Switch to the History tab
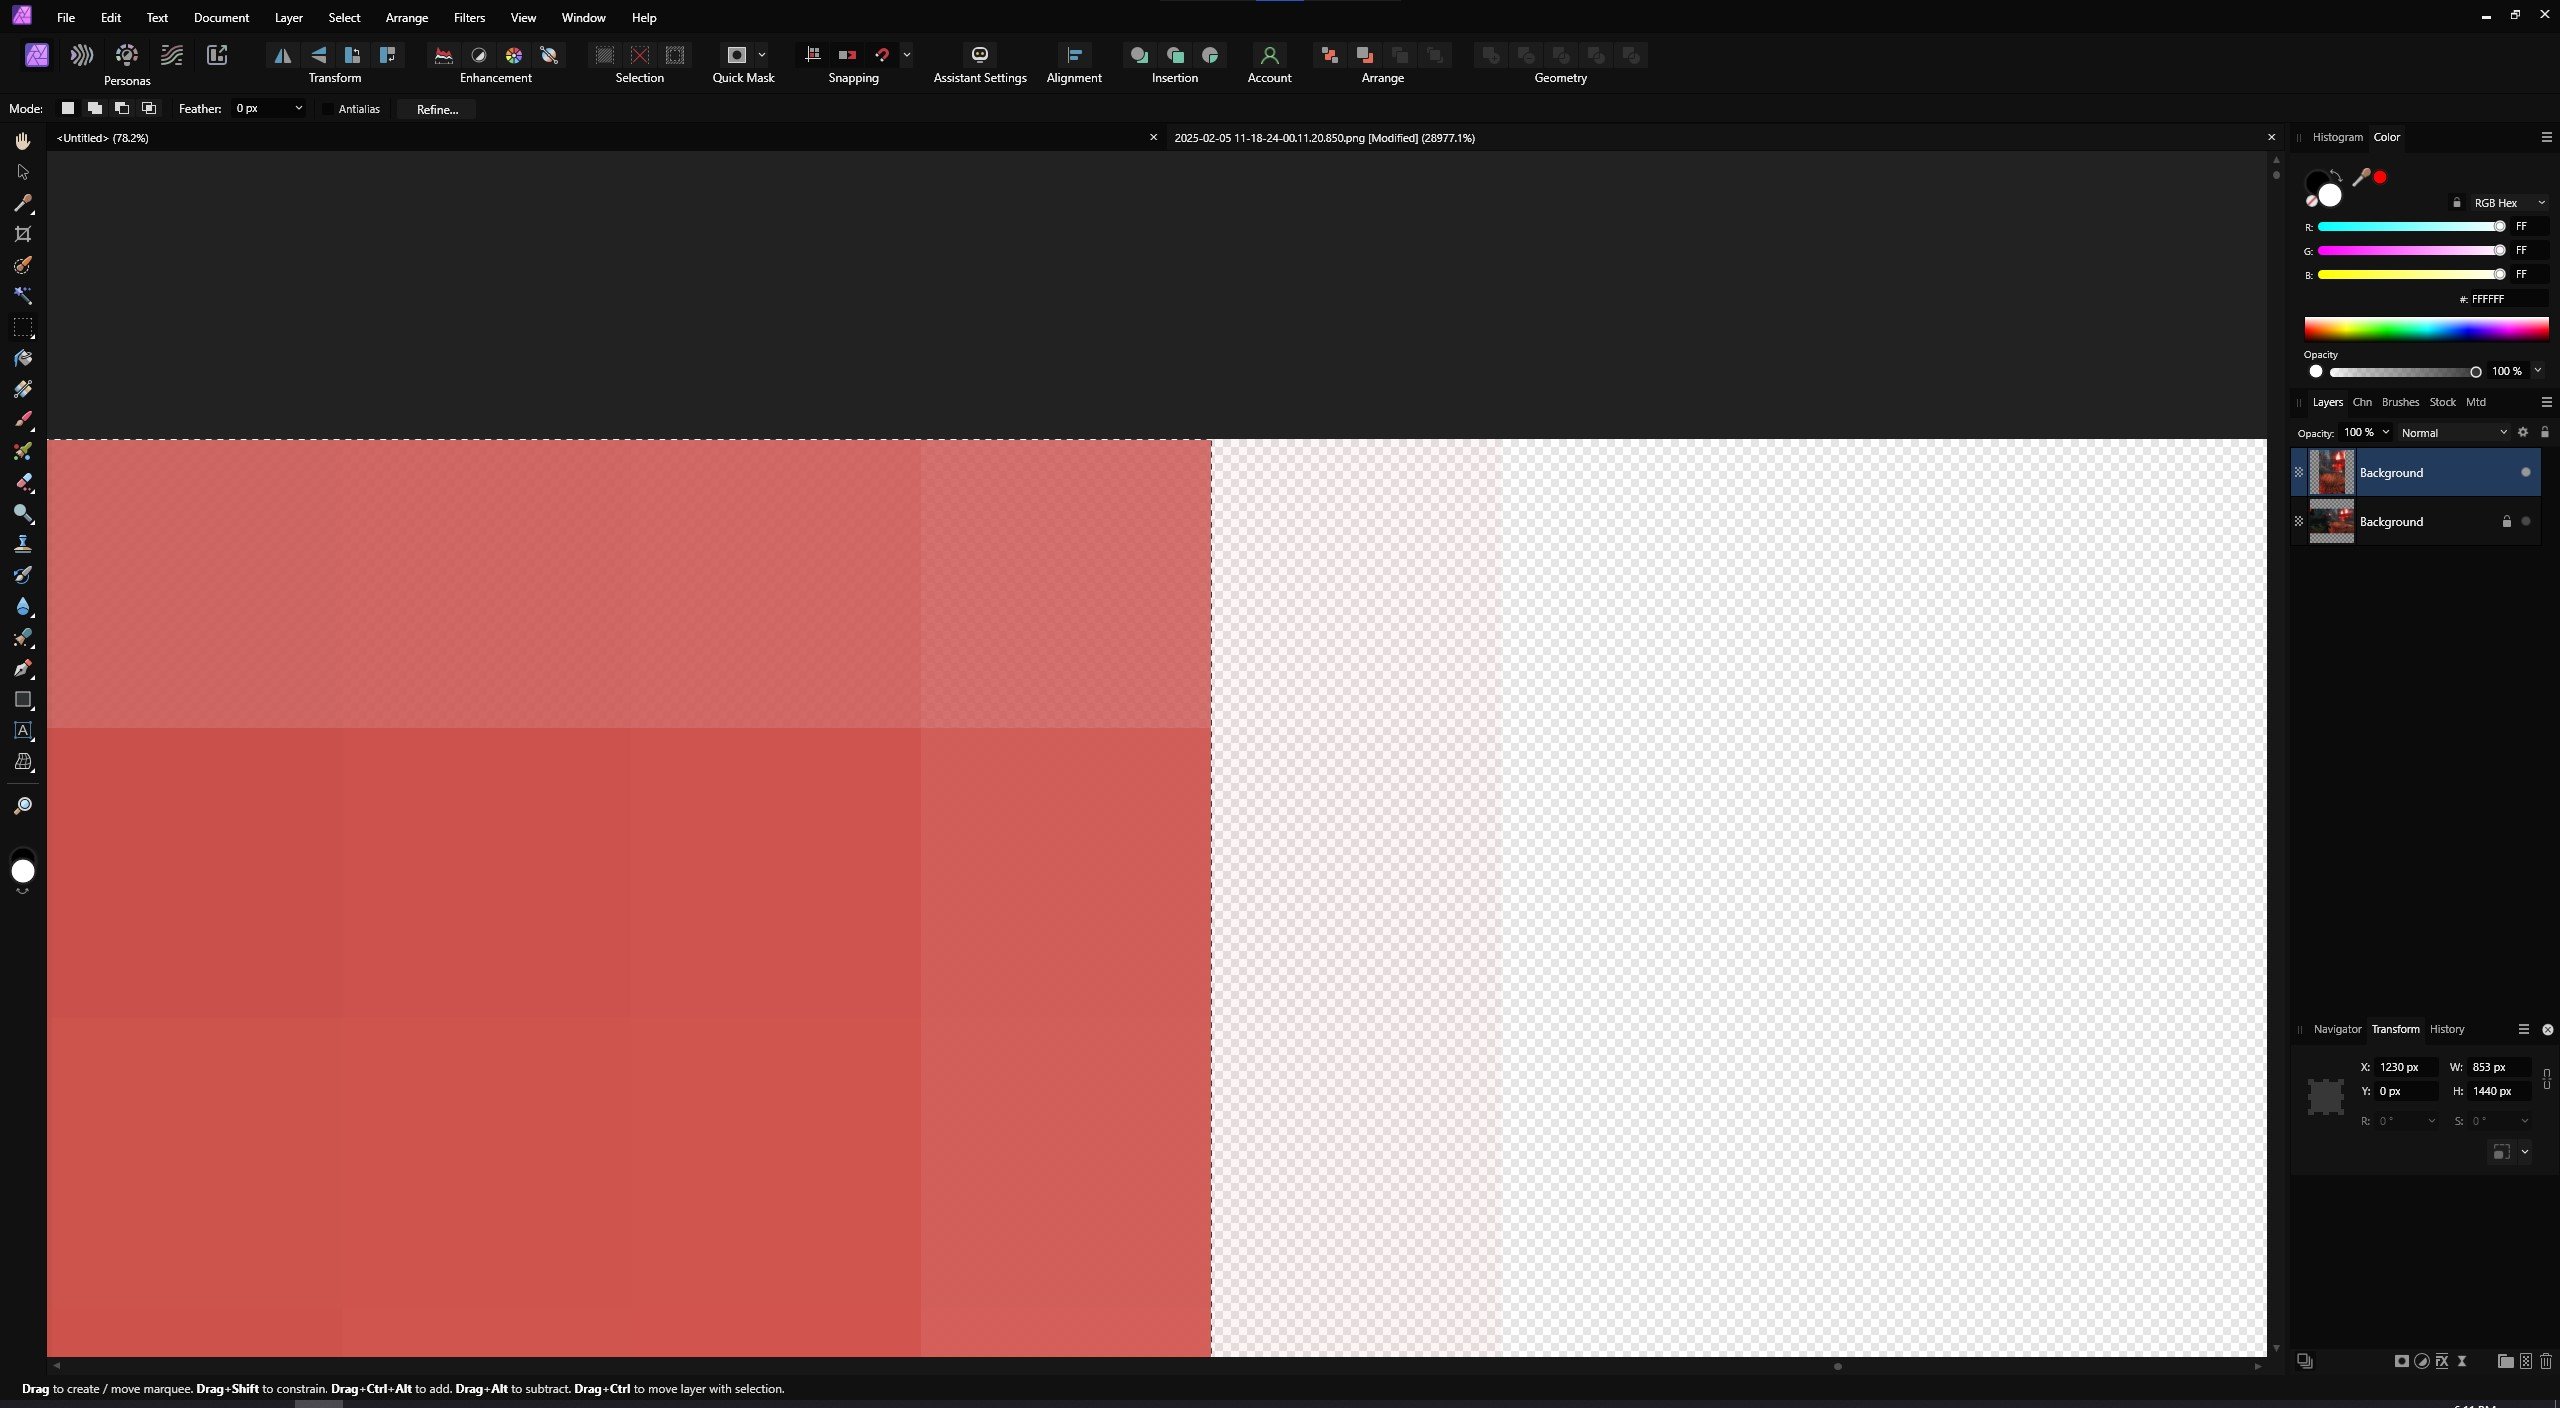Image resolution: width=2560 pixels, height=1408 pixels. [2447, 1029]
